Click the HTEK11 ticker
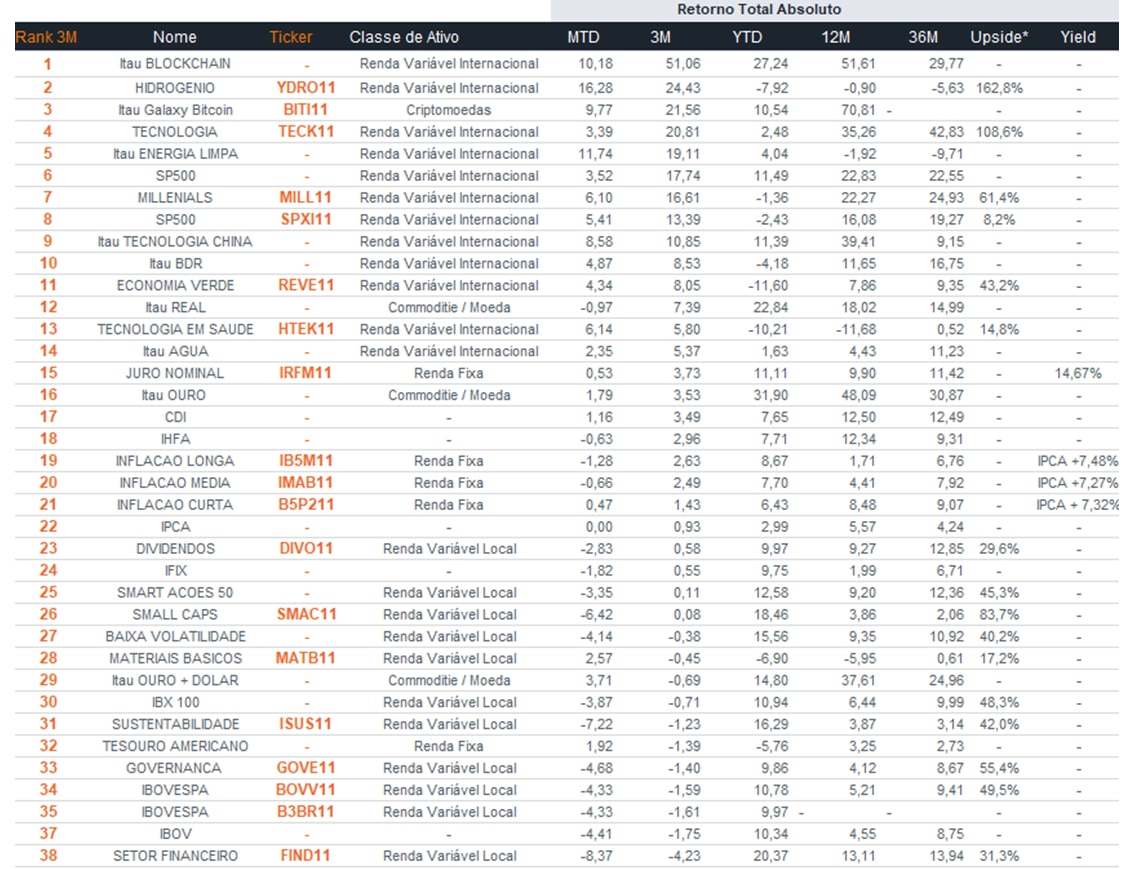 point(306,329)
